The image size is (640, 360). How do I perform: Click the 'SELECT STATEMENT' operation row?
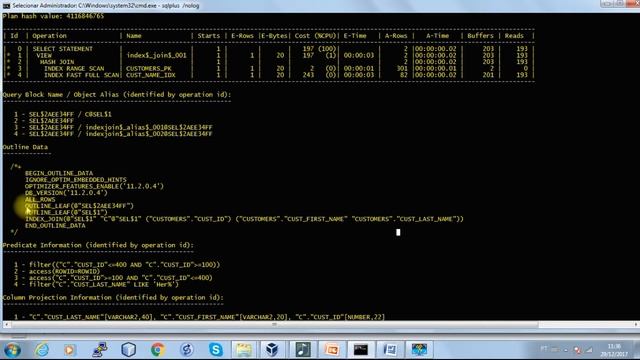click(x=62, y=49)
